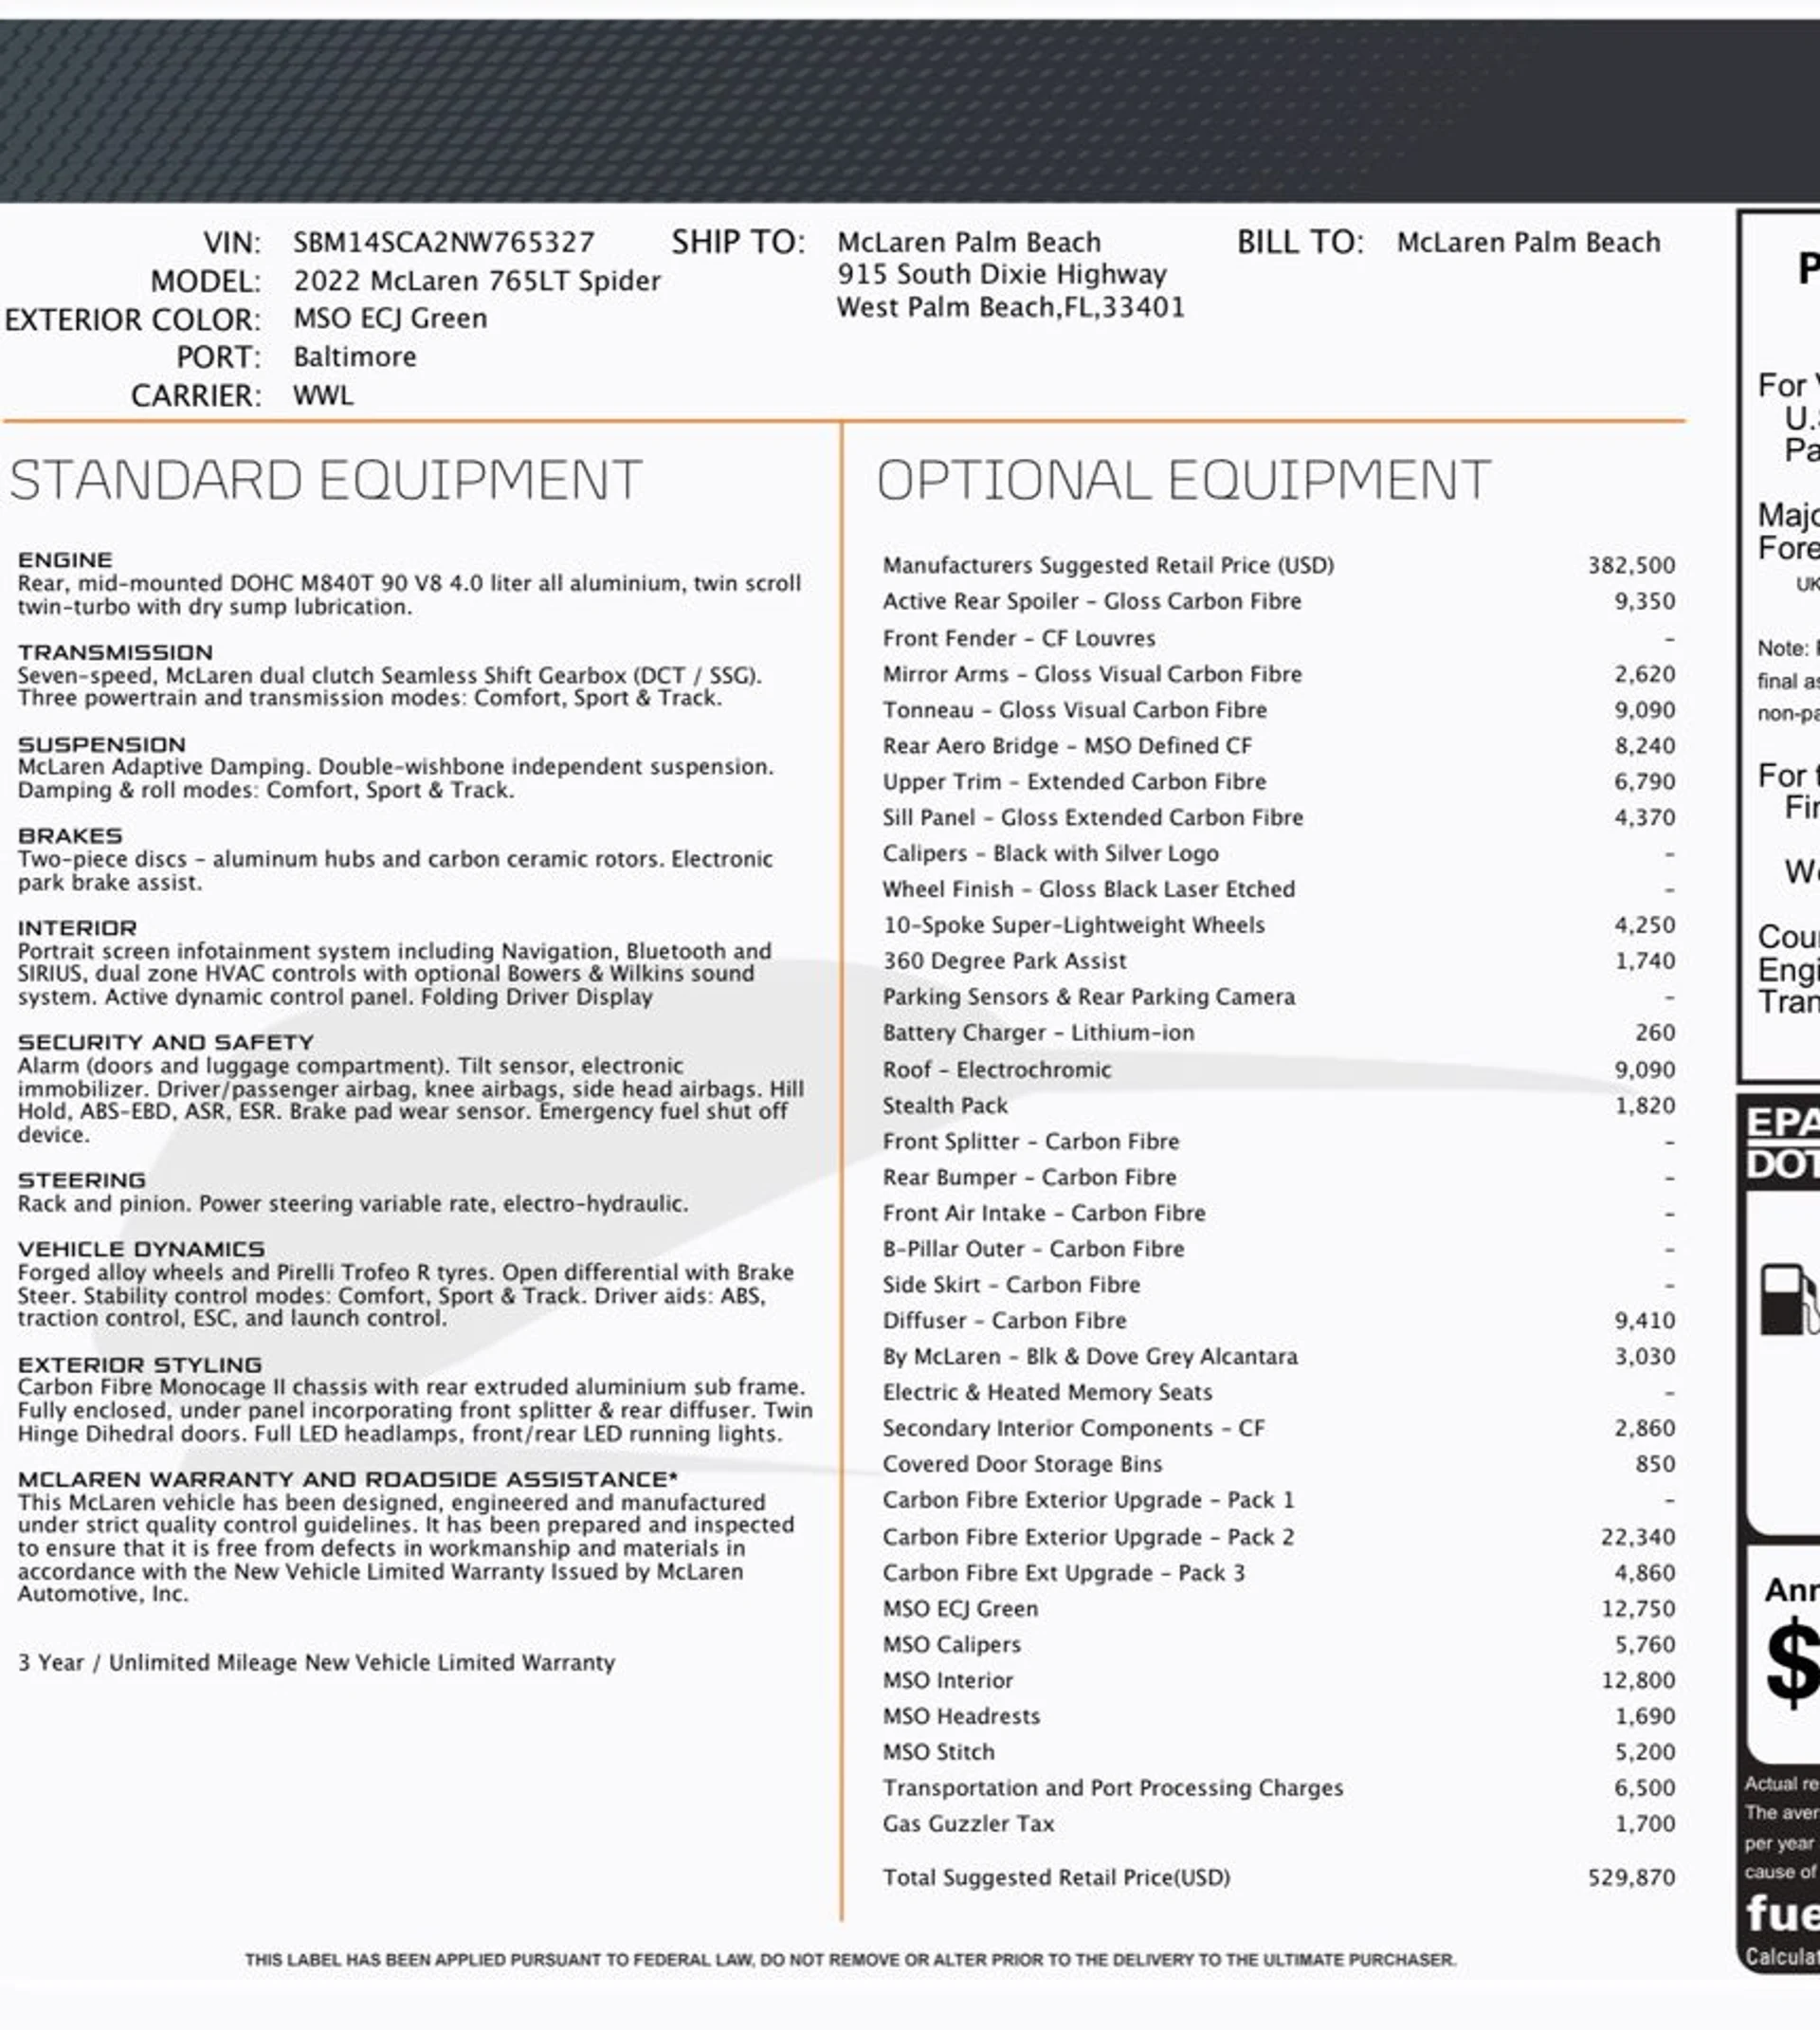Click the 2022 McLaren 765LT Spider model text
The width and height of the screenshot is (1820, 2030).
click(x=476, y=281)
